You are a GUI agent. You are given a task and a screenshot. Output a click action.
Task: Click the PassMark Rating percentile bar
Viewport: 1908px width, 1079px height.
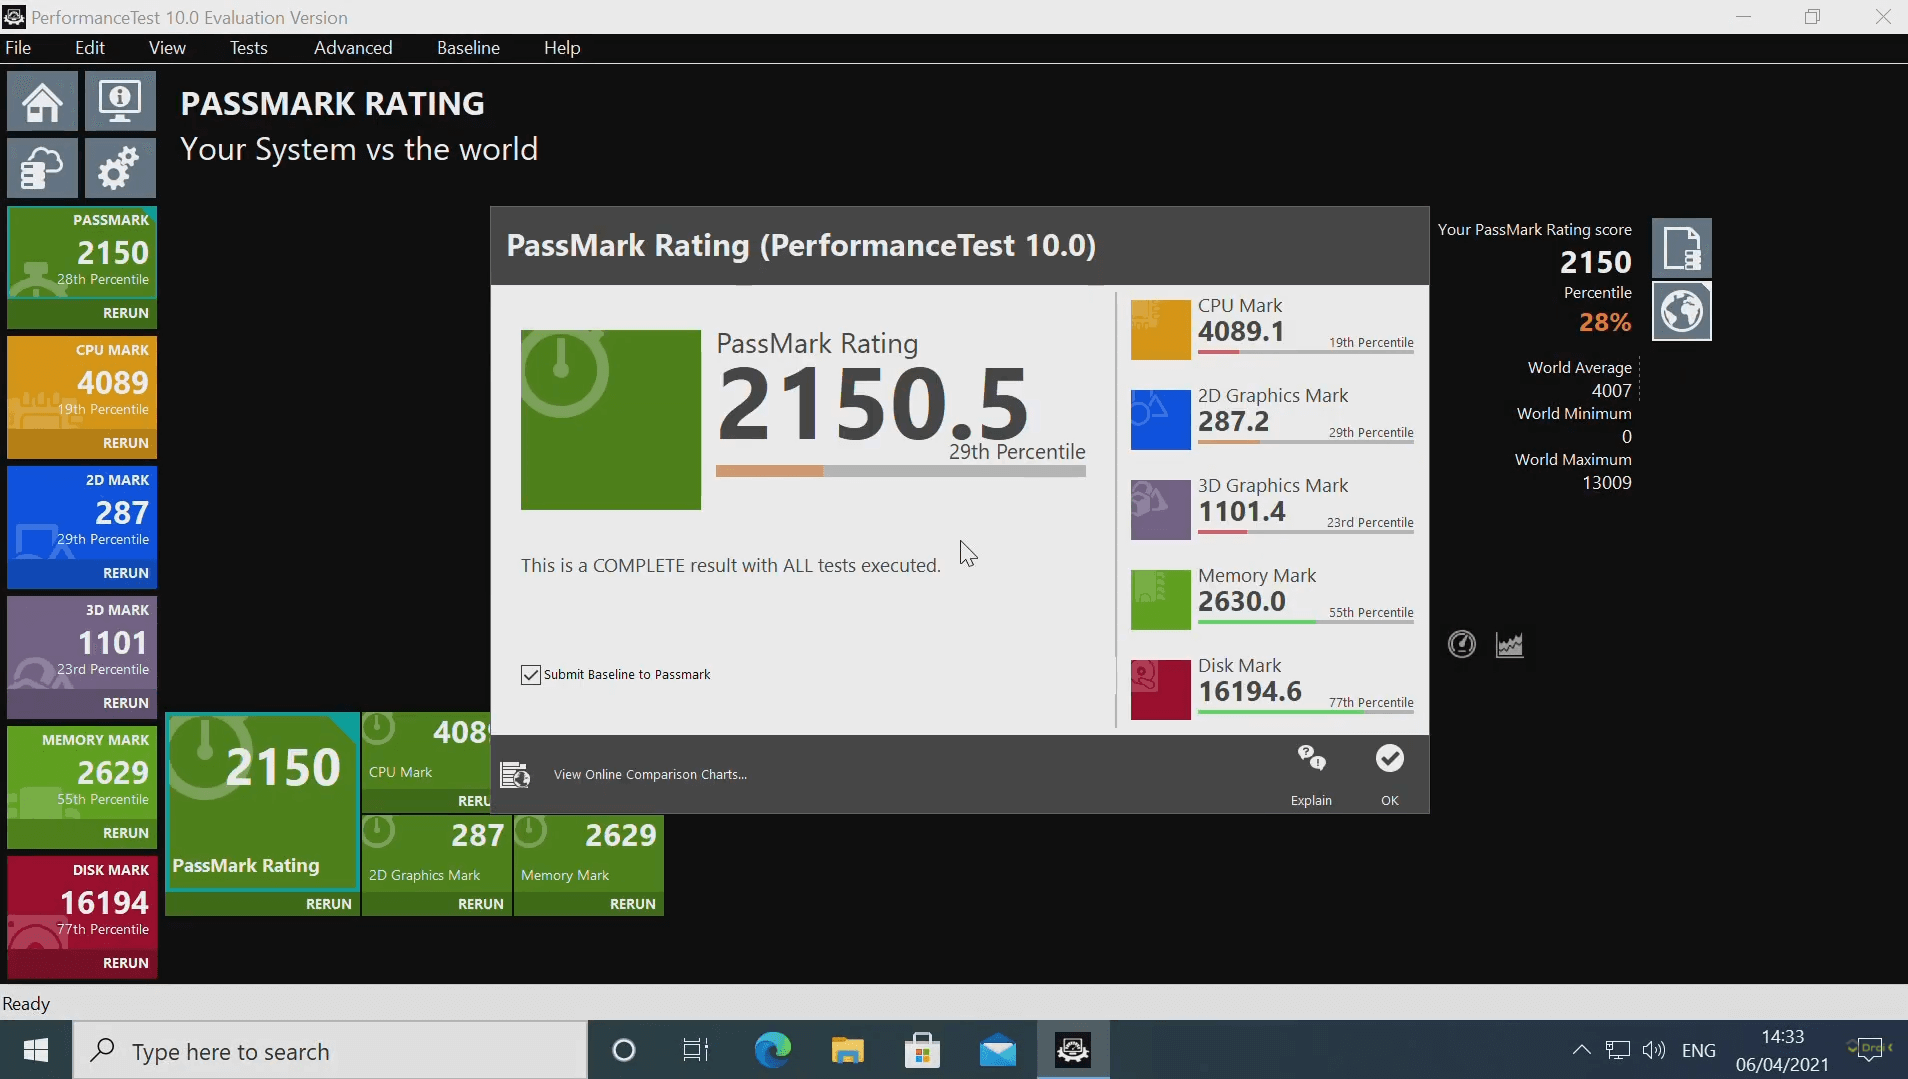pyautogui.click(x=900, y=471)
